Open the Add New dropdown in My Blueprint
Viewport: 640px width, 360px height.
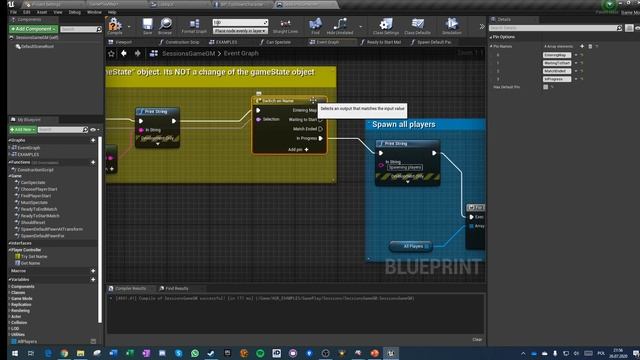23,129
